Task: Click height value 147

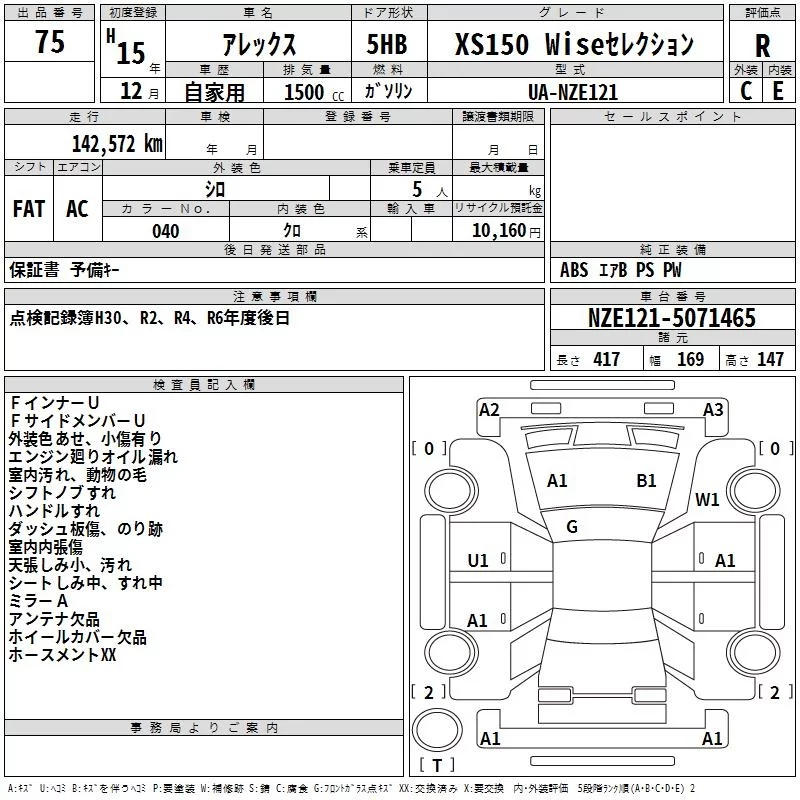Action: [x=770, y=359]
